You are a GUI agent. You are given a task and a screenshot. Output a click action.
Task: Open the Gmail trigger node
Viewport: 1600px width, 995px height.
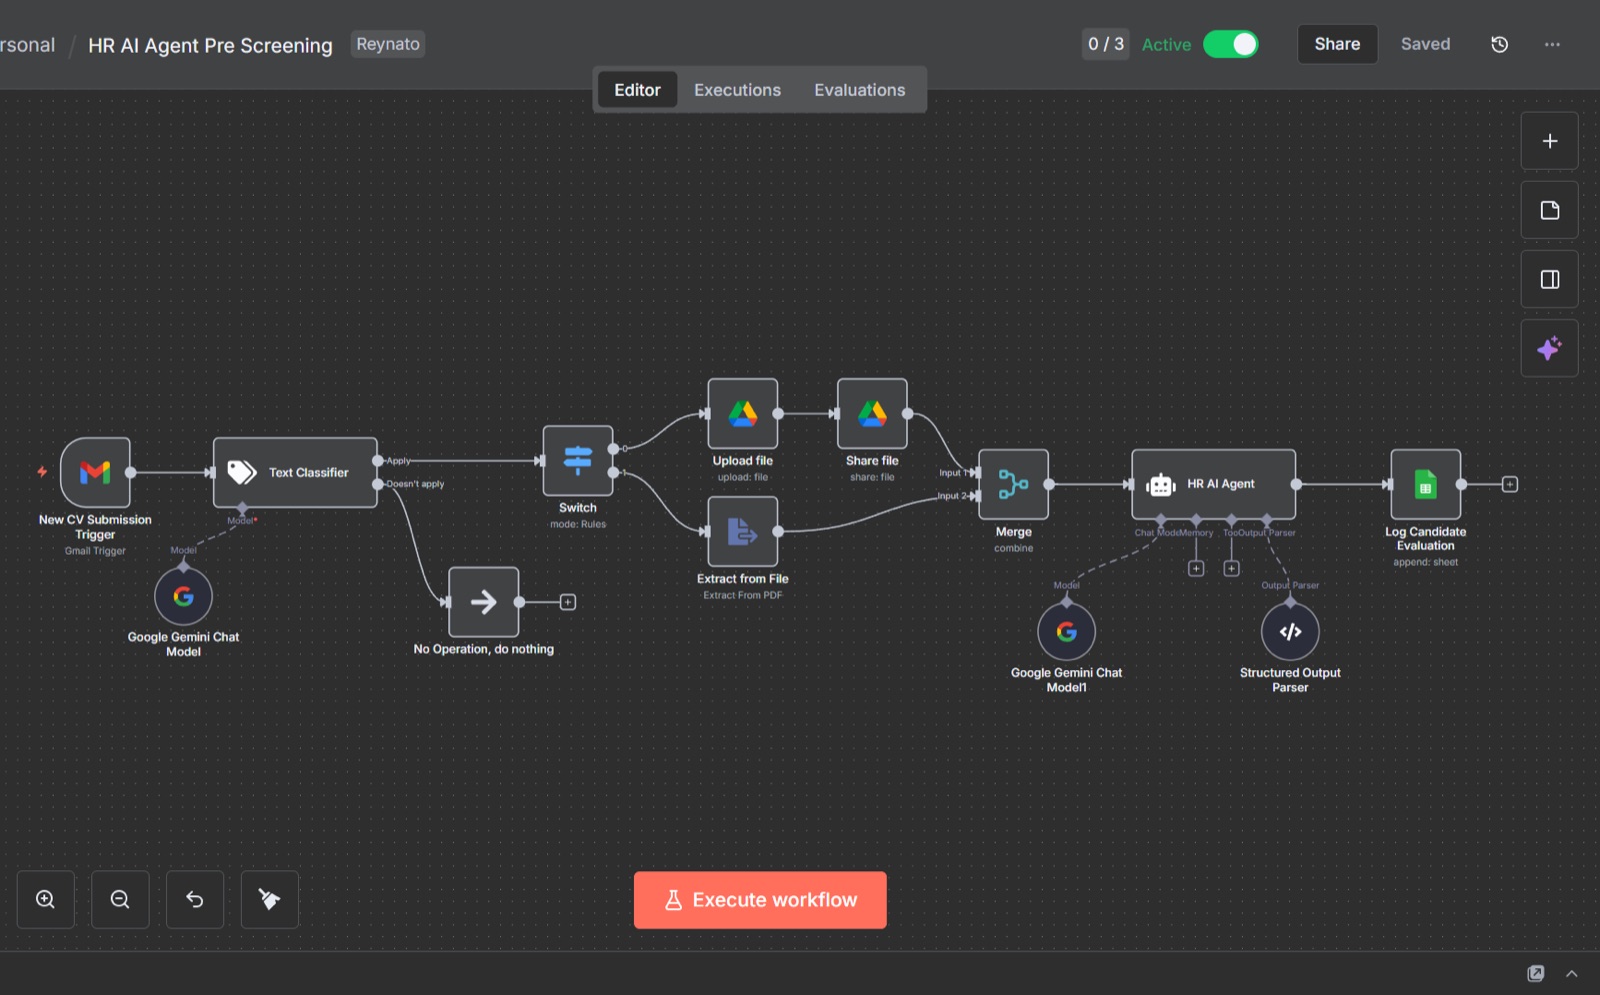point(95,472)
